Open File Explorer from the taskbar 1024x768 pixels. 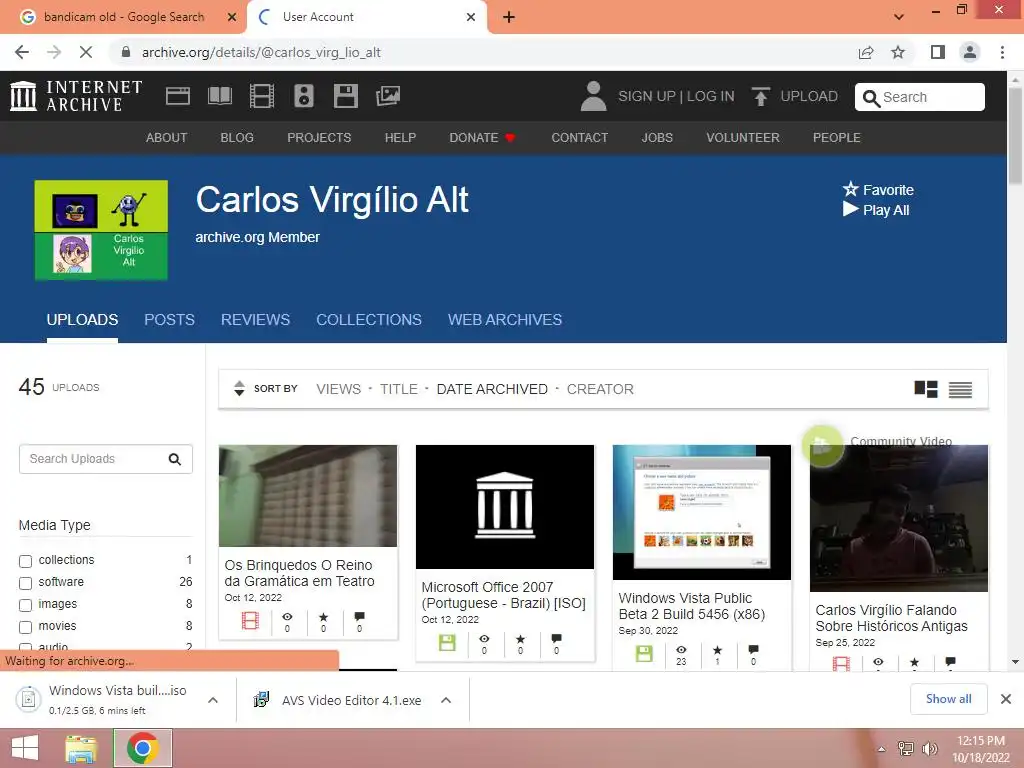(81, 748)
